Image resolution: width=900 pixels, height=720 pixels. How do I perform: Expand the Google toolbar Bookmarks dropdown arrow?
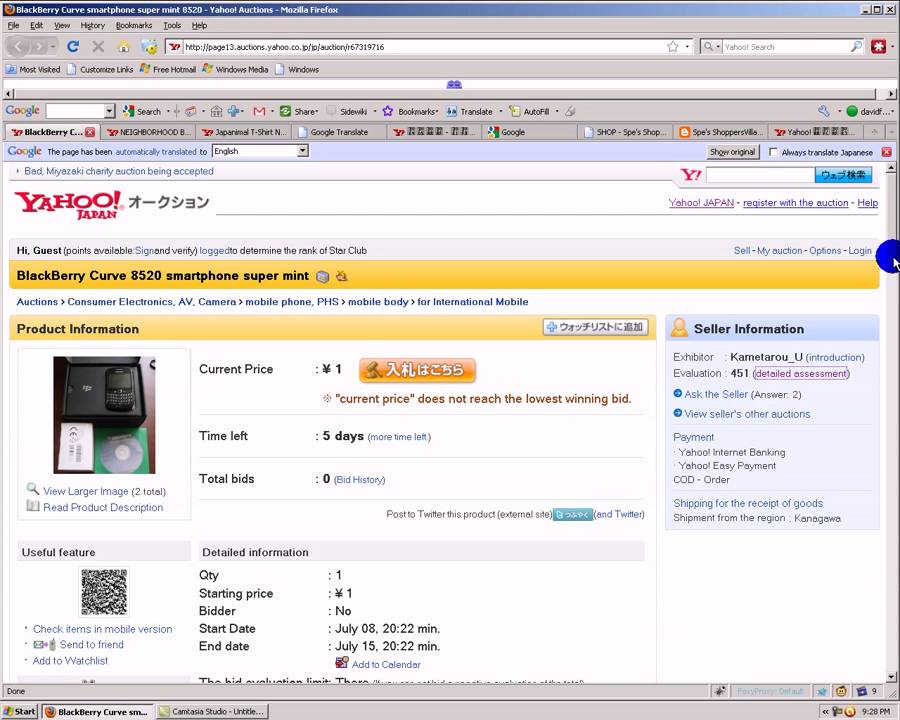(x=437, y=112)
